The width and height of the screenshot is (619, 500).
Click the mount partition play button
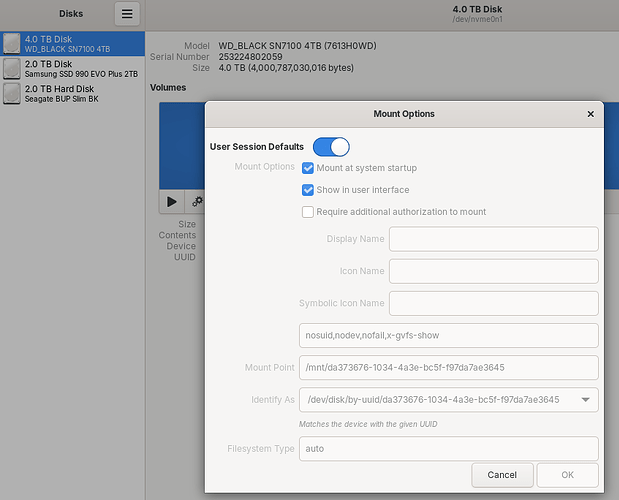coord(172,201)
